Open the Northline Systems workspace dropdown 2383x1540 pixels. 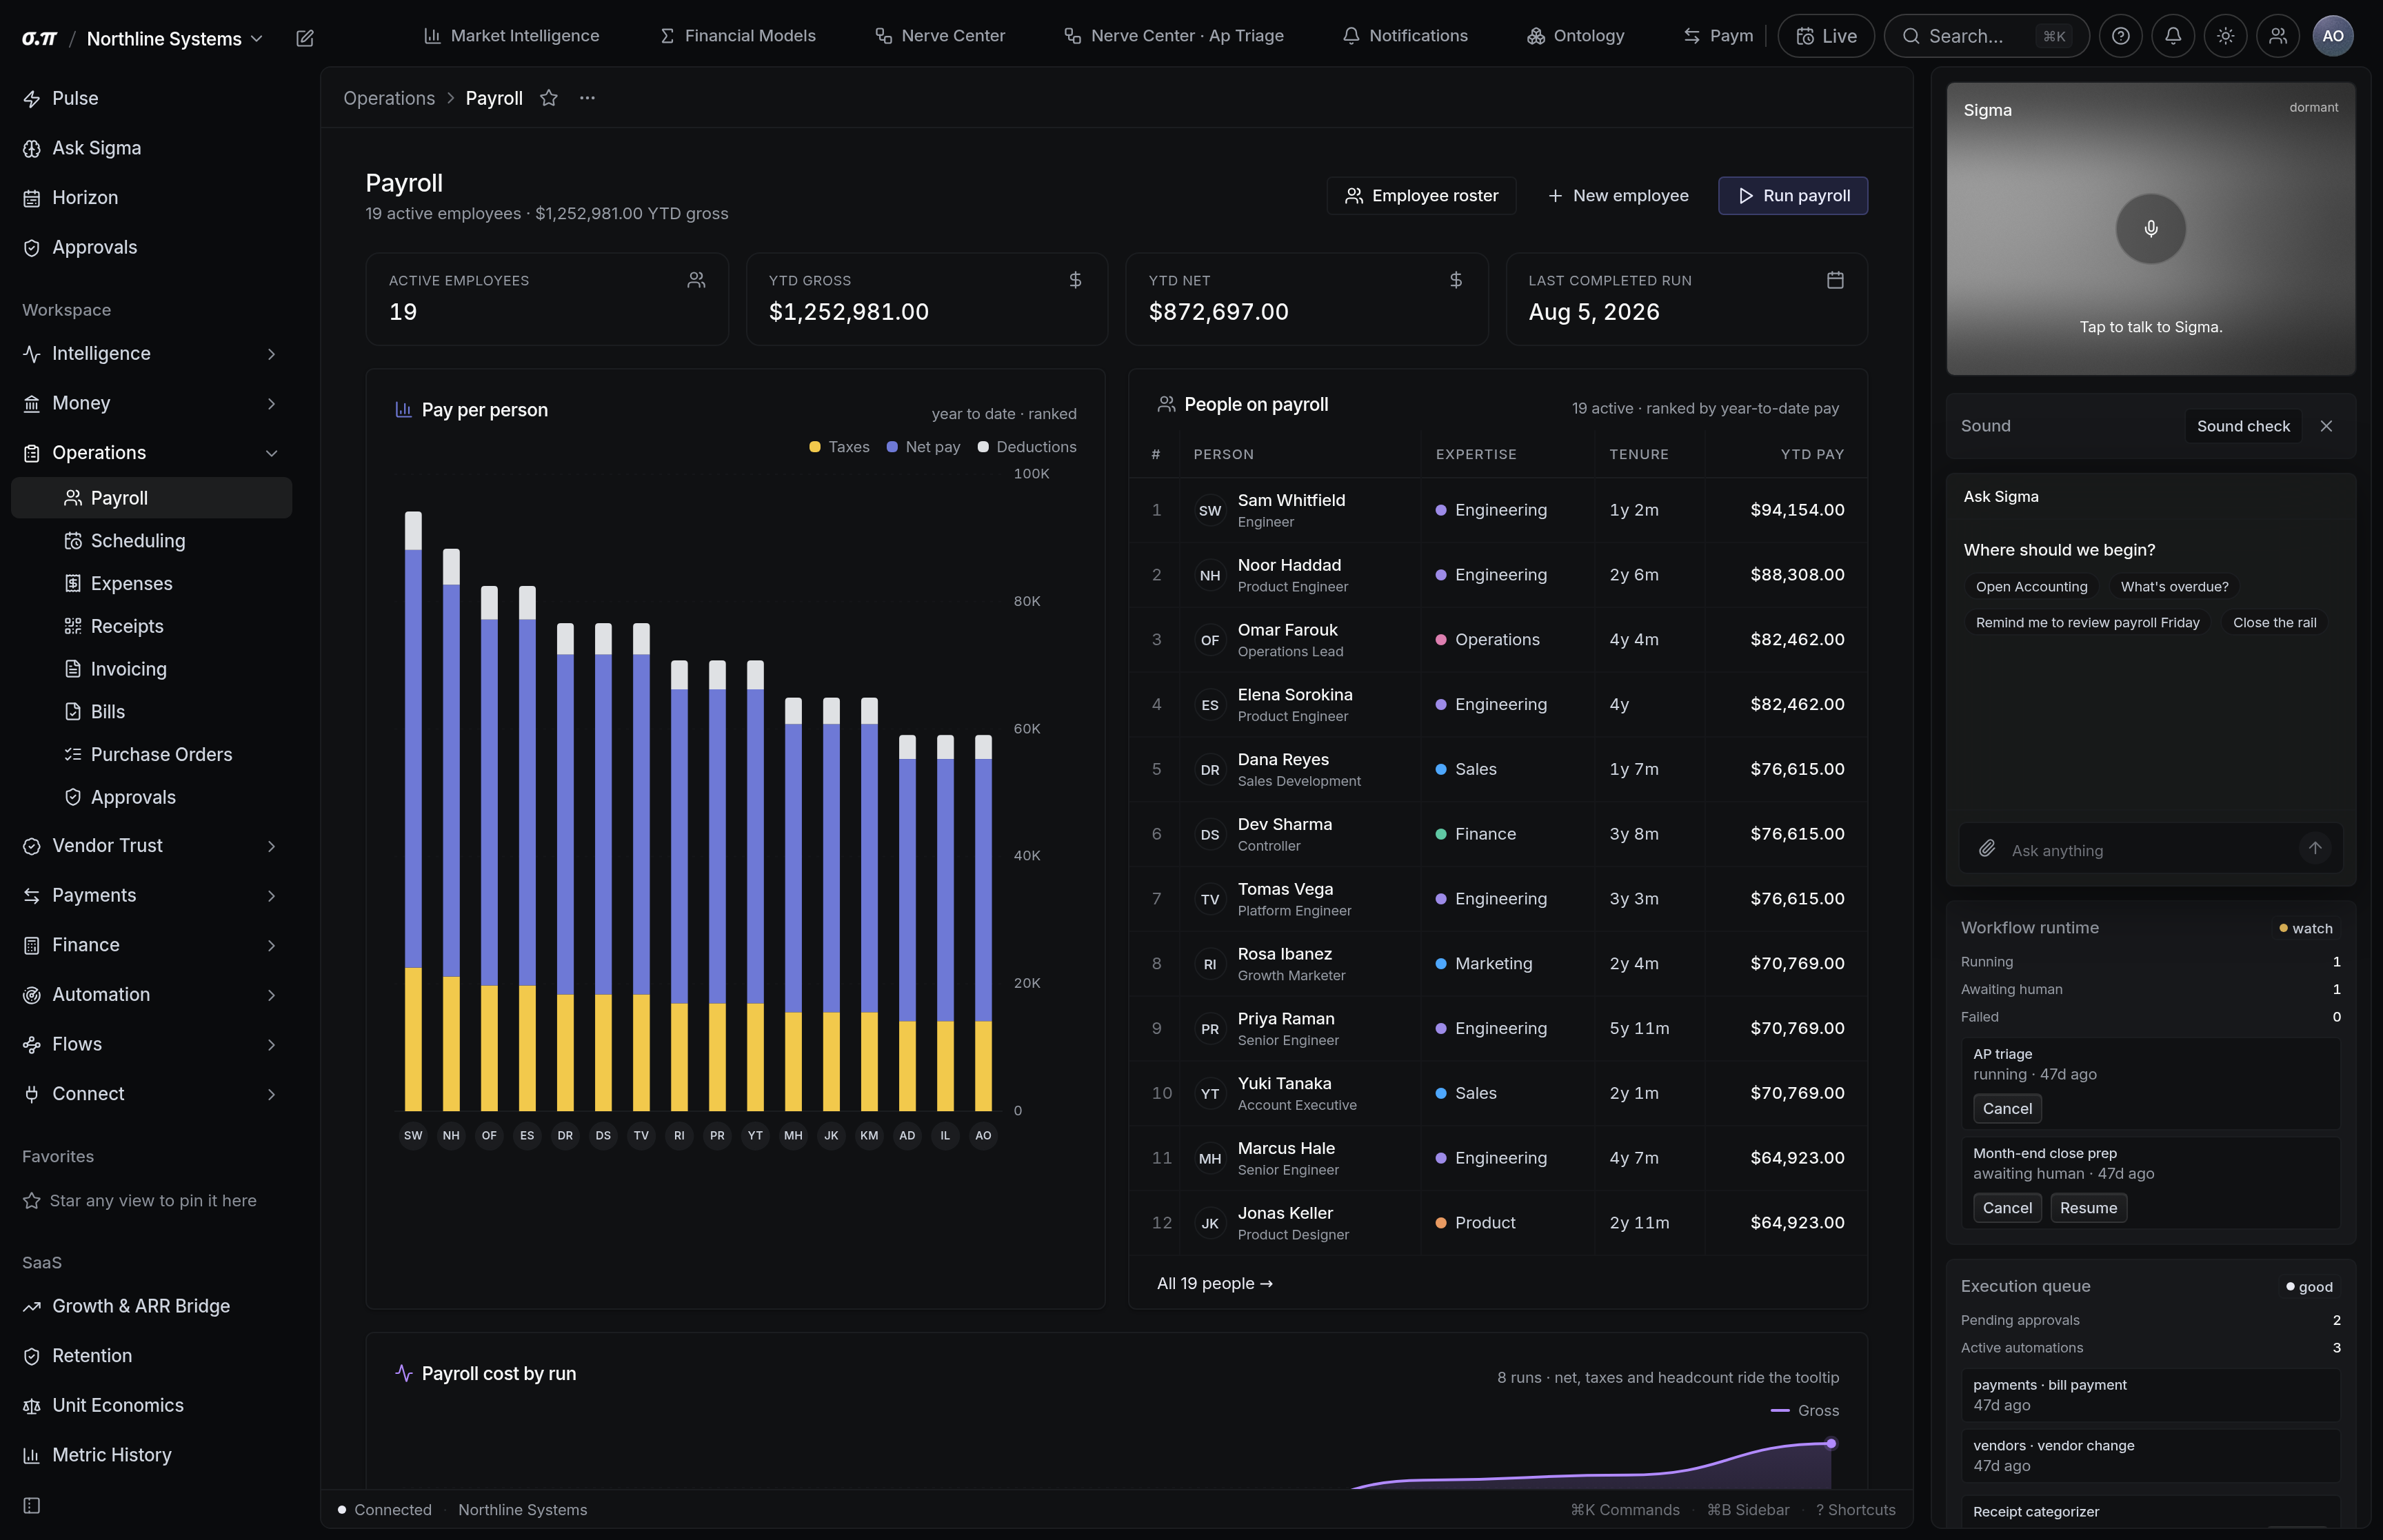(x=174, y=38)
